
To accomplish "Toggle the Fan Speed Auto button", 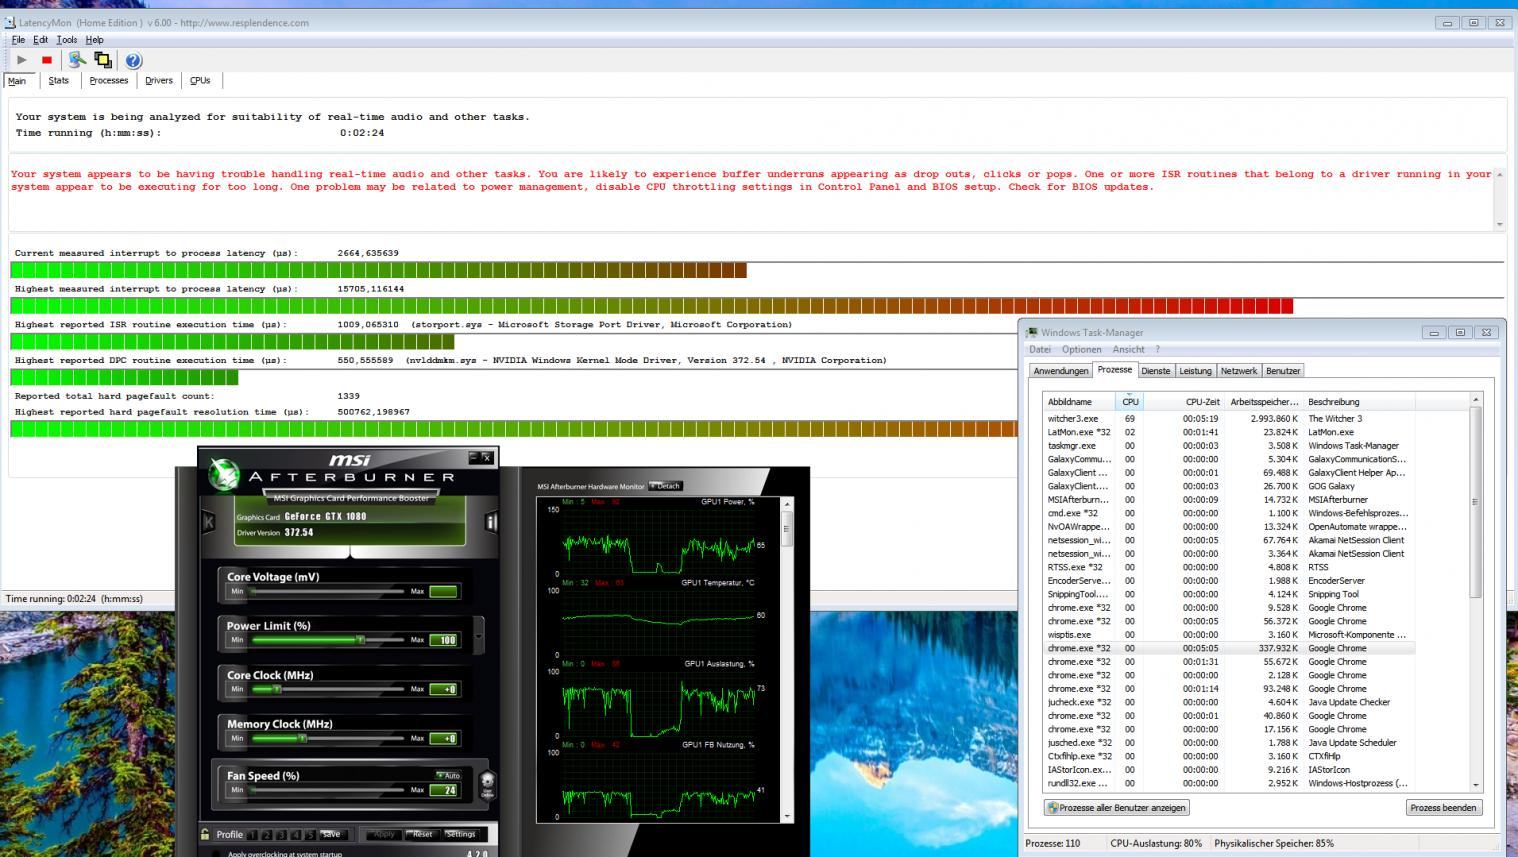I will (x=448, y=775).
